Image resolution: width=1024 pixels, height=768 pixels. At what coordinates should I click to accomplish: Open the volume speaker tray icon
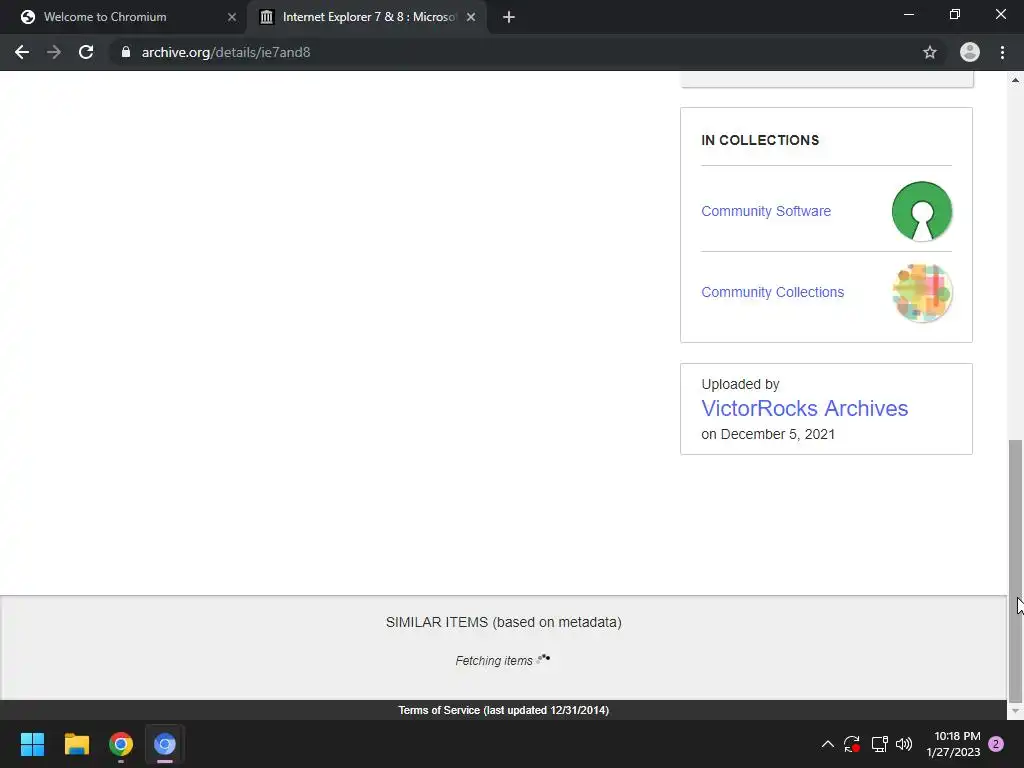pyautogui.click(x=904, y=744)
